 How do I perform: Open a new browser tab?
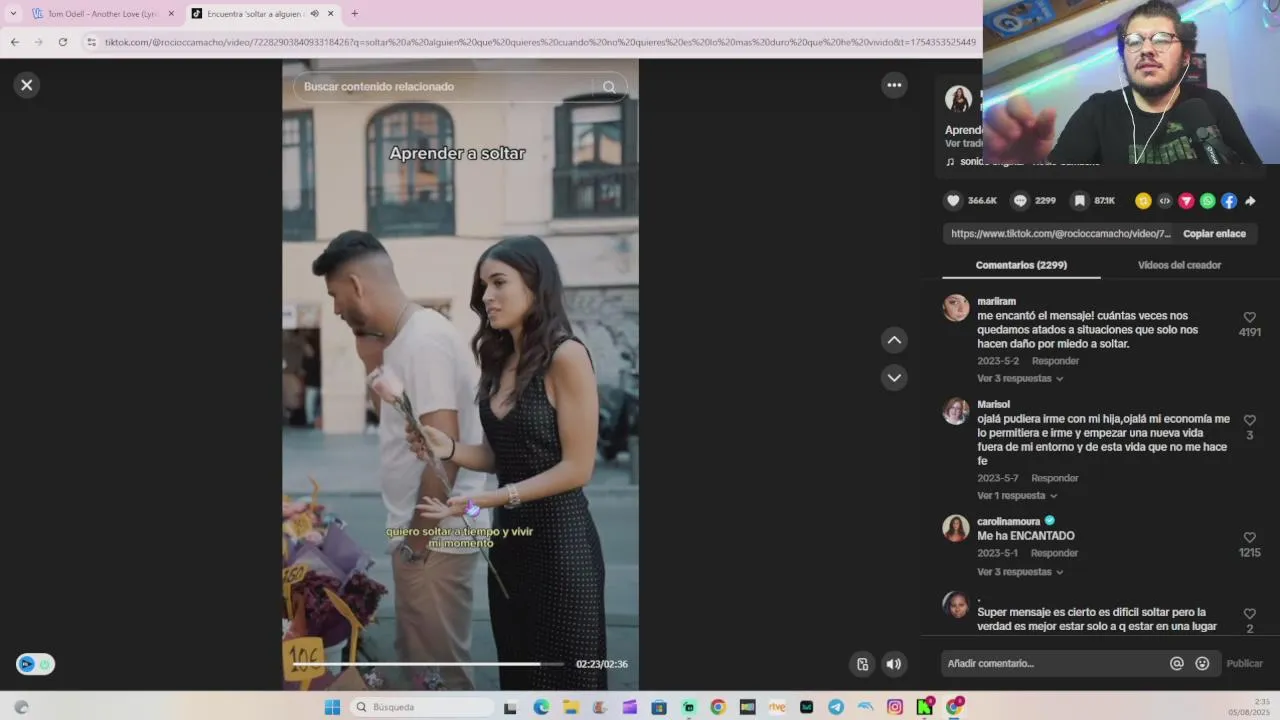(354, 14)
